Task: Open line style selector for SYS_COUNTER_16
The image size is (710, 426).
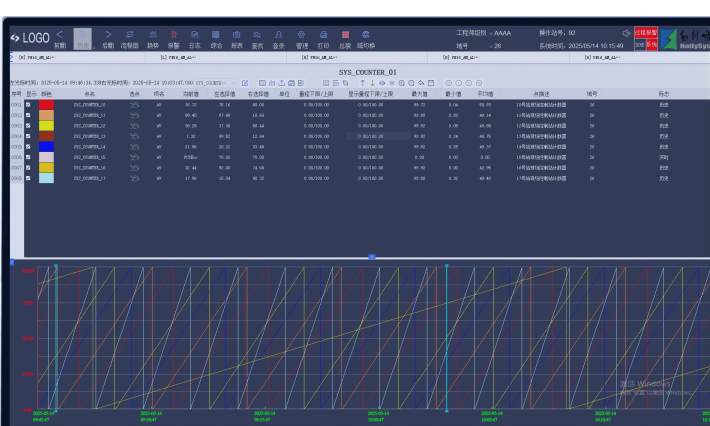Action: point(134,167)
